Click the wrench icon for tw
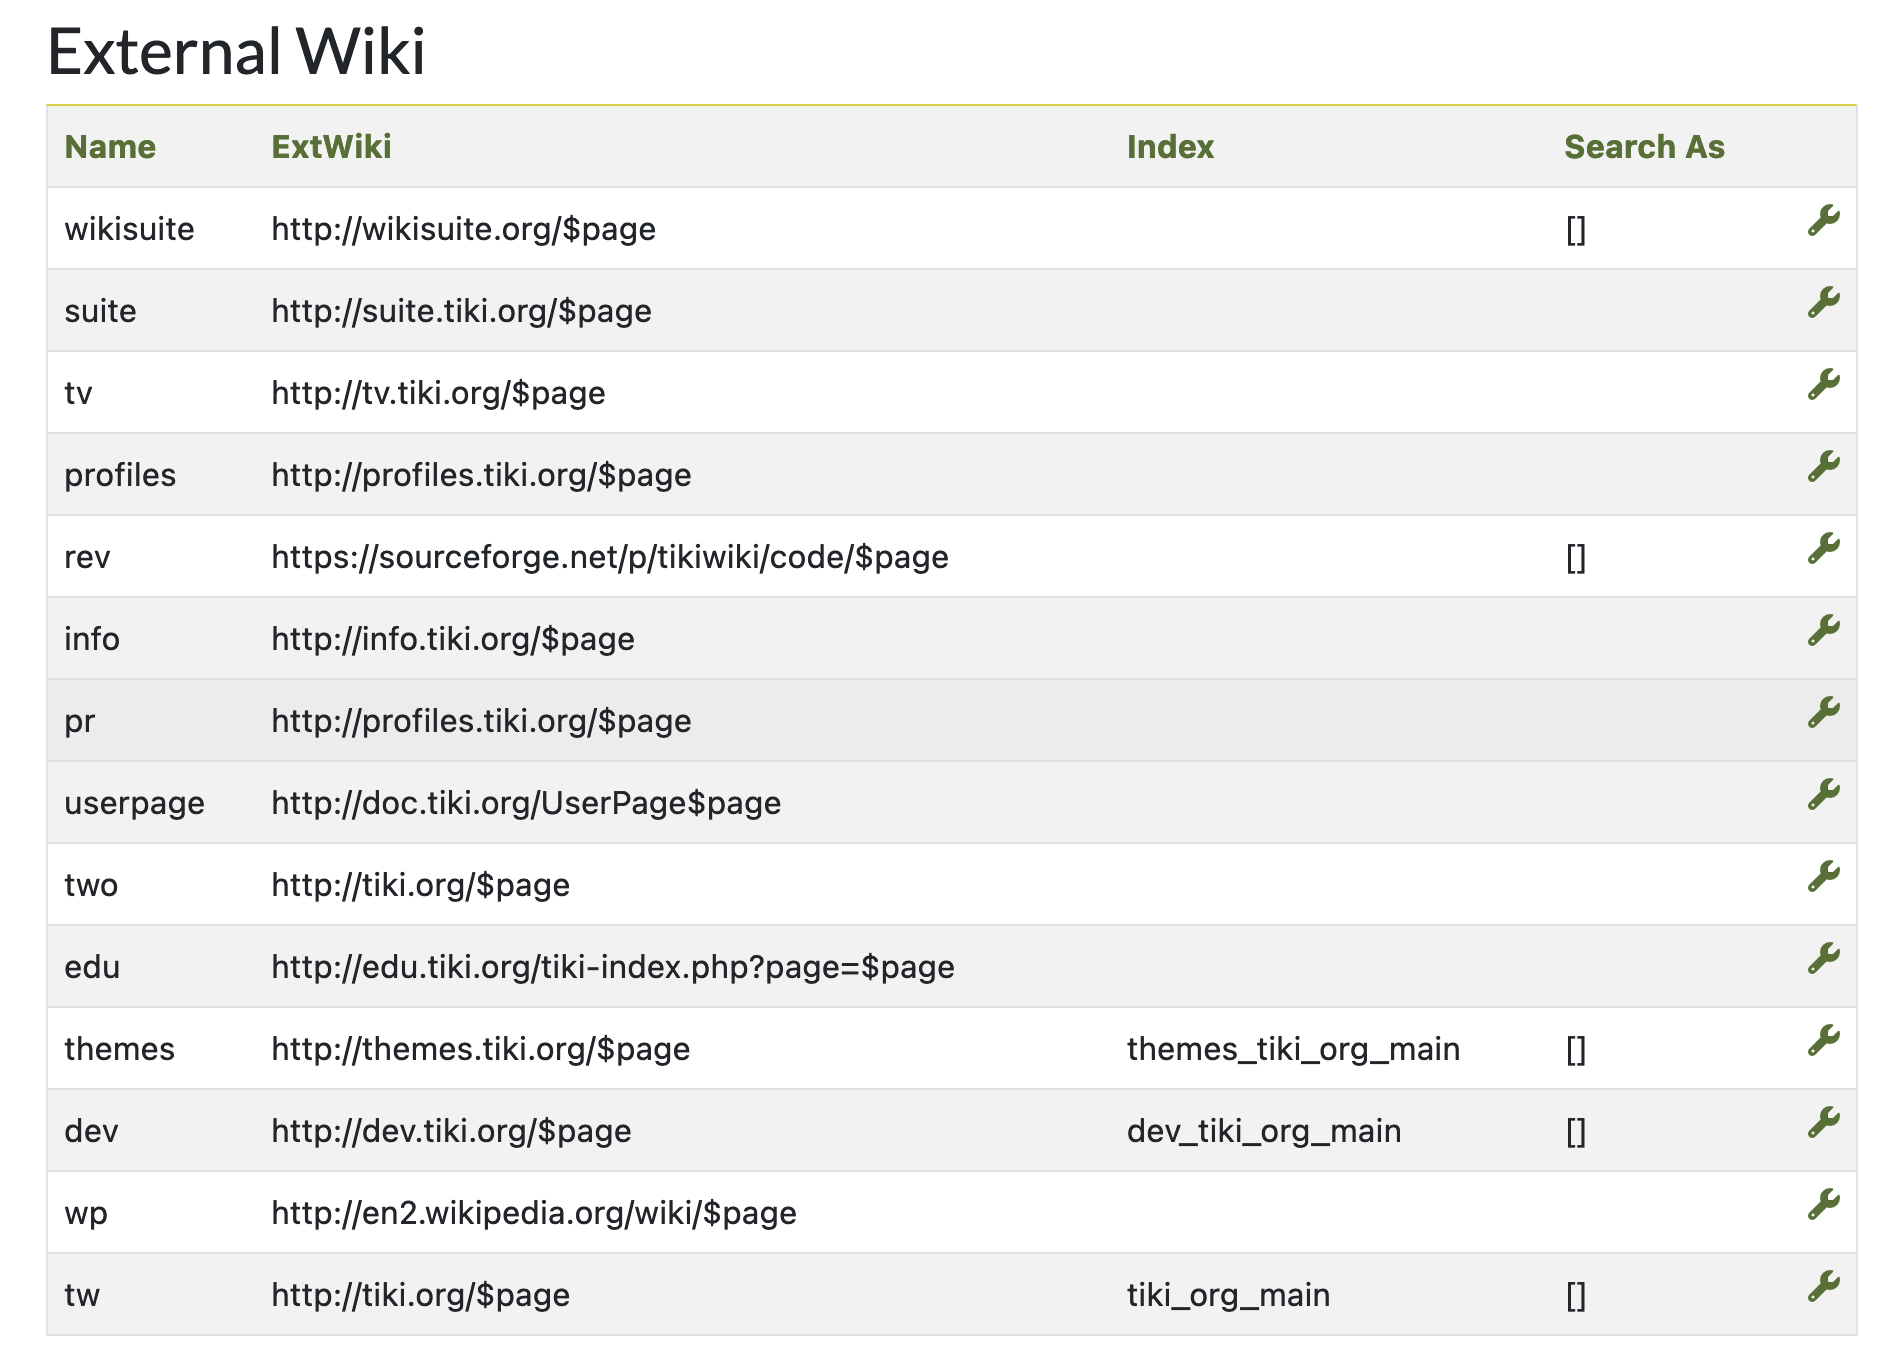This screenshot has width=1904, height=1360. coord(1824,1286)
